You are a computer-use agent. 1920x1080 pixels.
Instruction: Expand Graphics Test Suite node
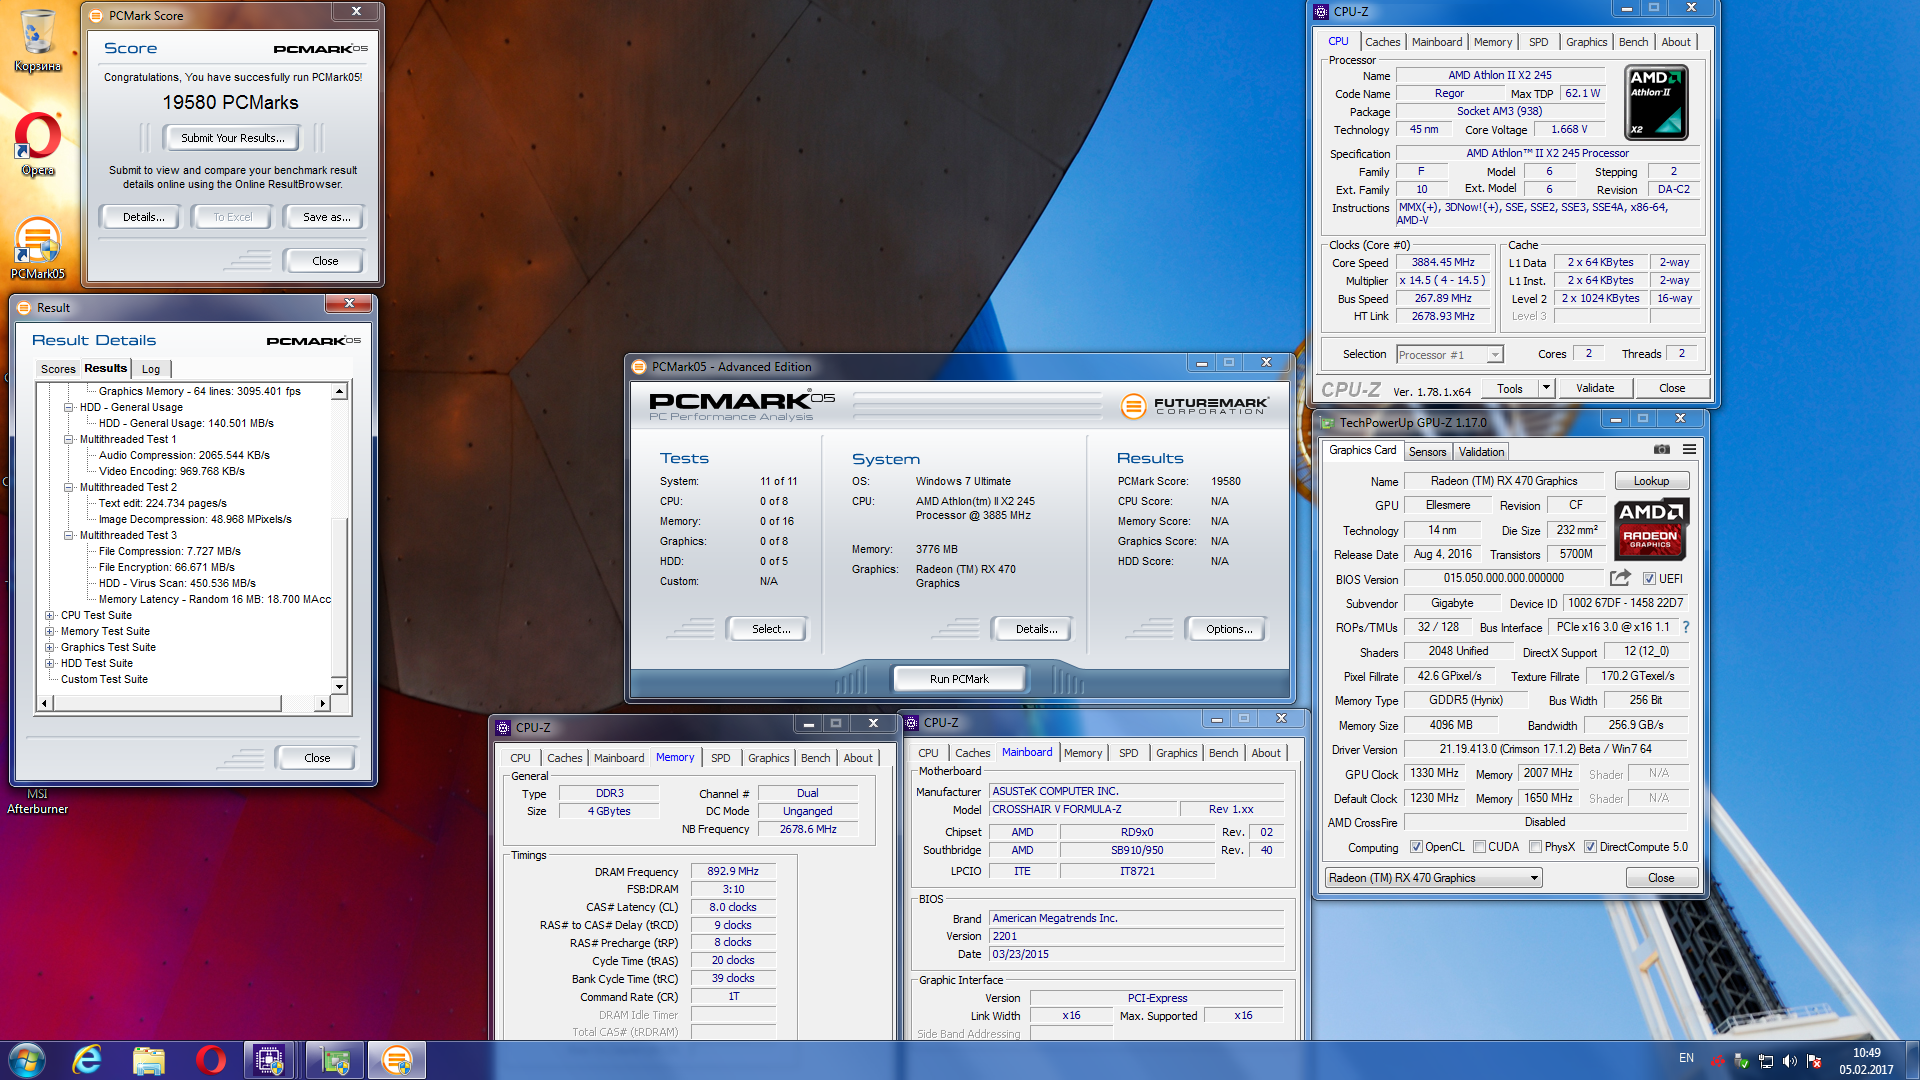50,647
